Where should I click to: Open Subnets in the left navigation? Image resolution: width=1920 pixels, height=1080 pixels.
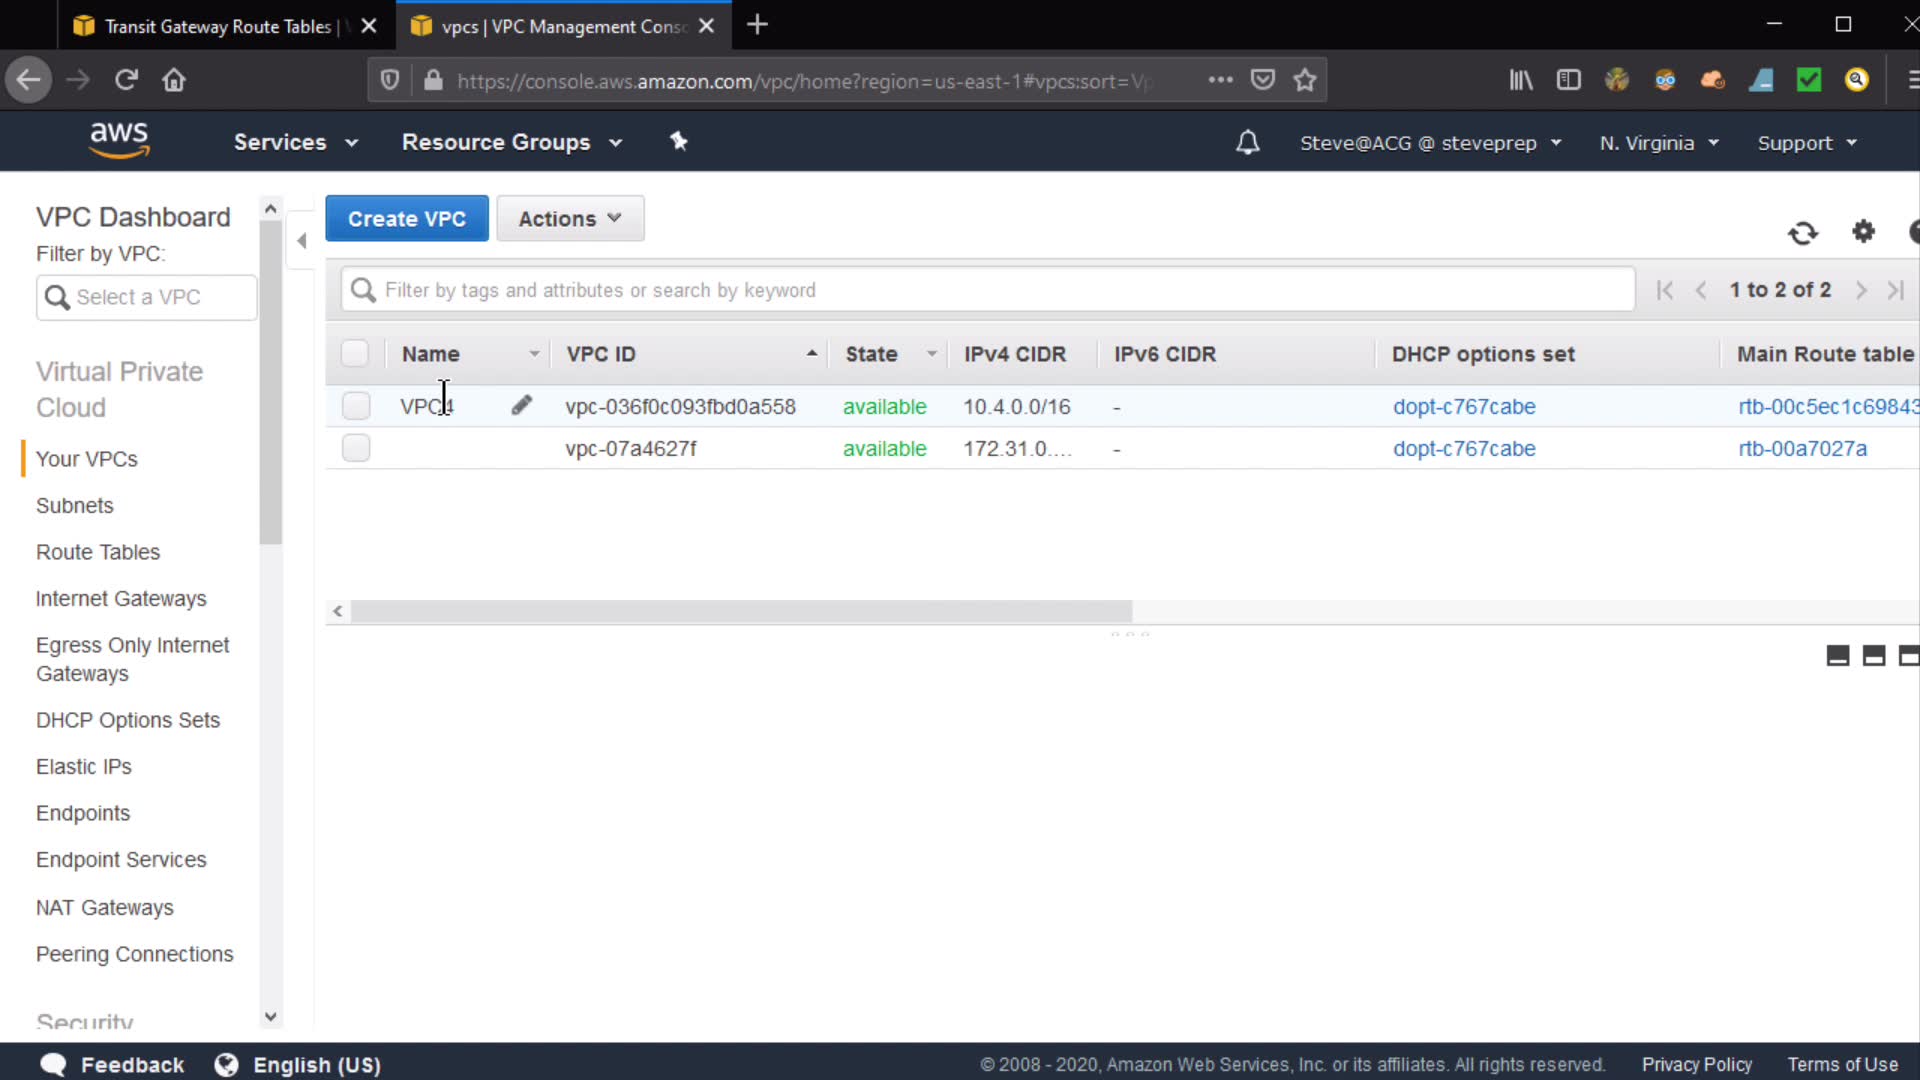coord(75,505)
